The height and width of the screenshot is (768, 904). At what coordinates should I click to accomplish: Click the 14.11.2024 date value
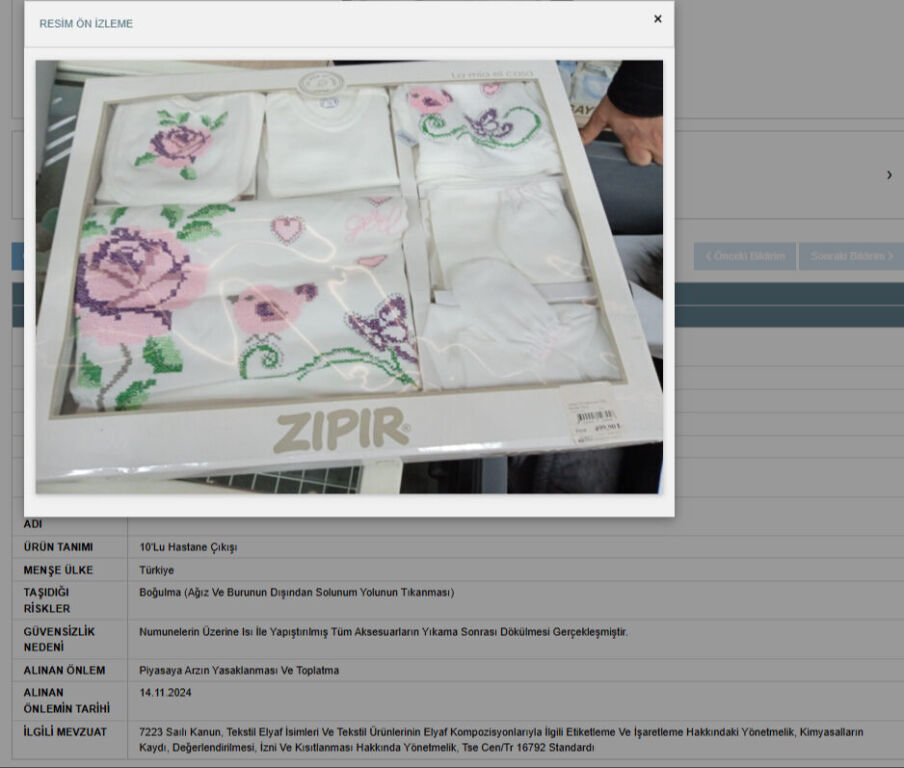tap(165, 692)
